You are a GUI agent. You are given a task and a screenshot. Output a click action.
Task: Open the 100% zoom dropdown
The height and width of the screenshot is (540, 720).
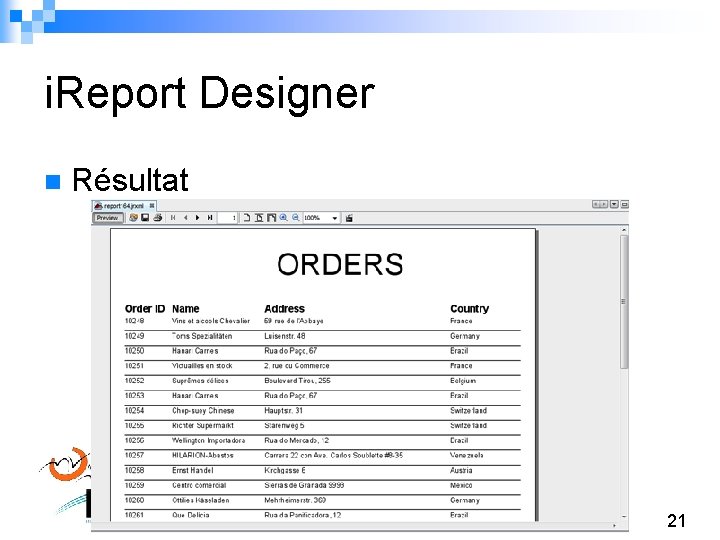click(335, 218)
